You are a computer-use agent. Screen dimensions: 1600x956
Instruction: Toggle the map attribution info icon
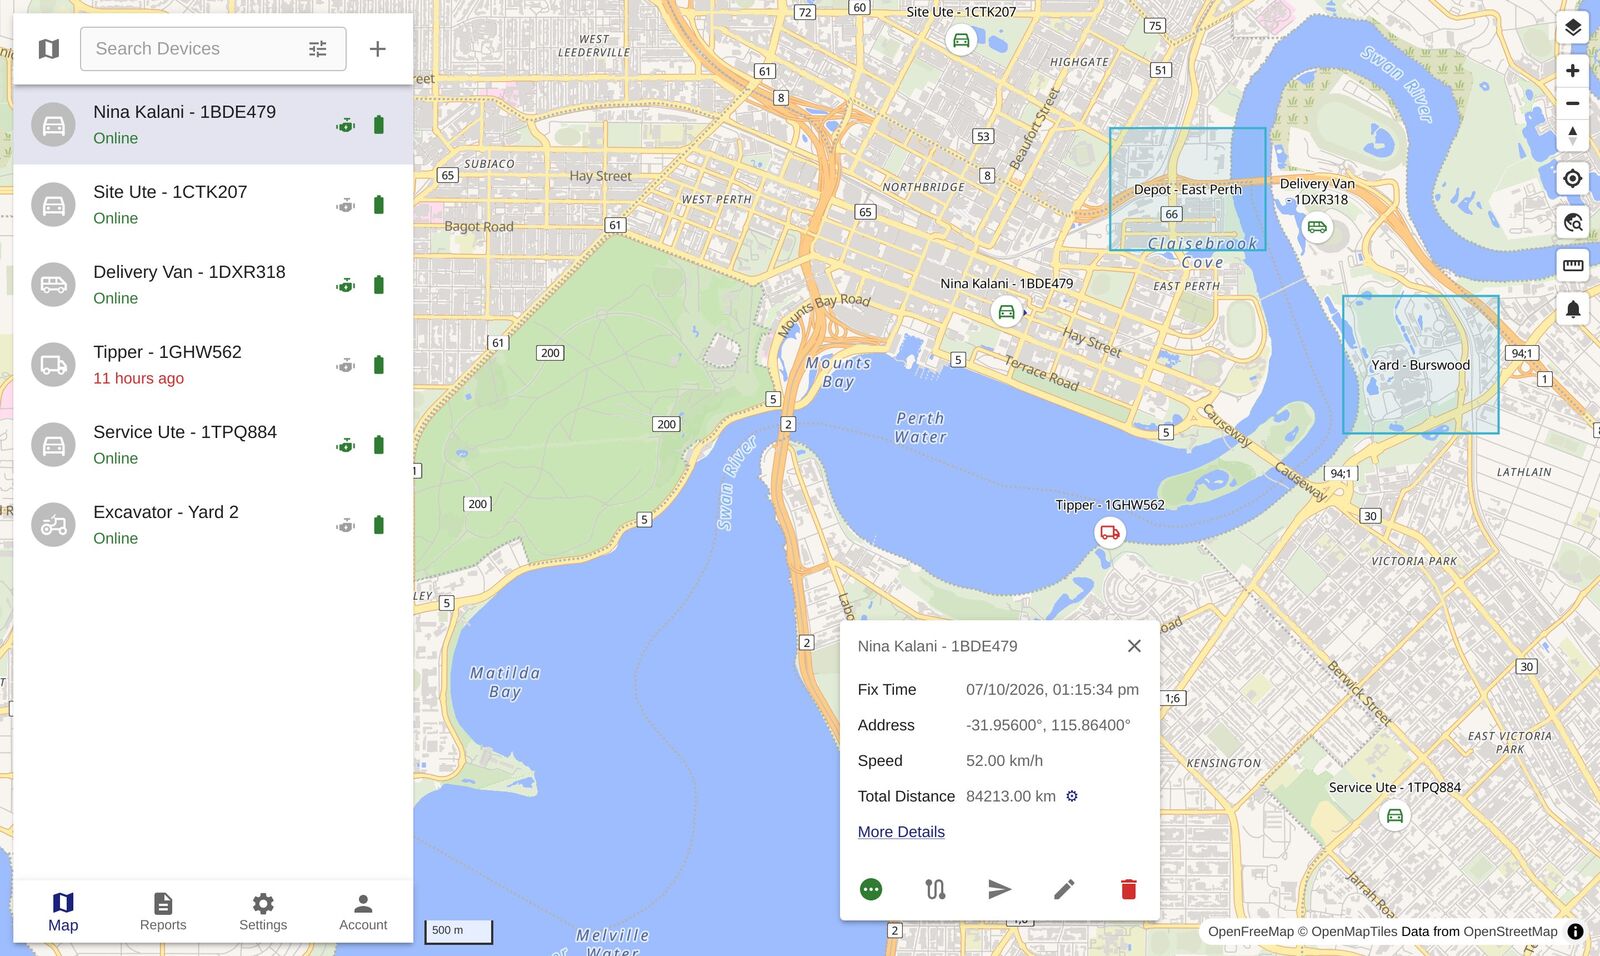pos(1576,931)
